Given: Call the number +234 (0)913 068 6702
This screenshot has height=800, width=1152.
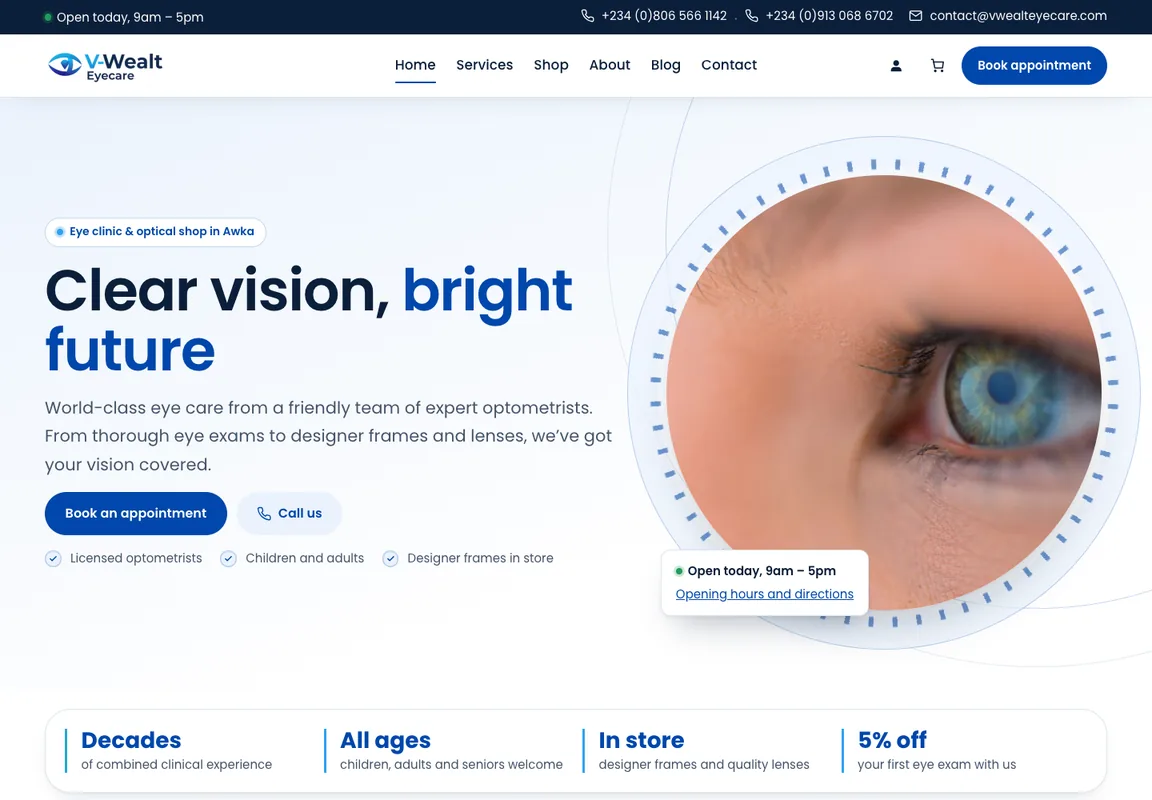Looking at the screenshot, I should (829, 15).
